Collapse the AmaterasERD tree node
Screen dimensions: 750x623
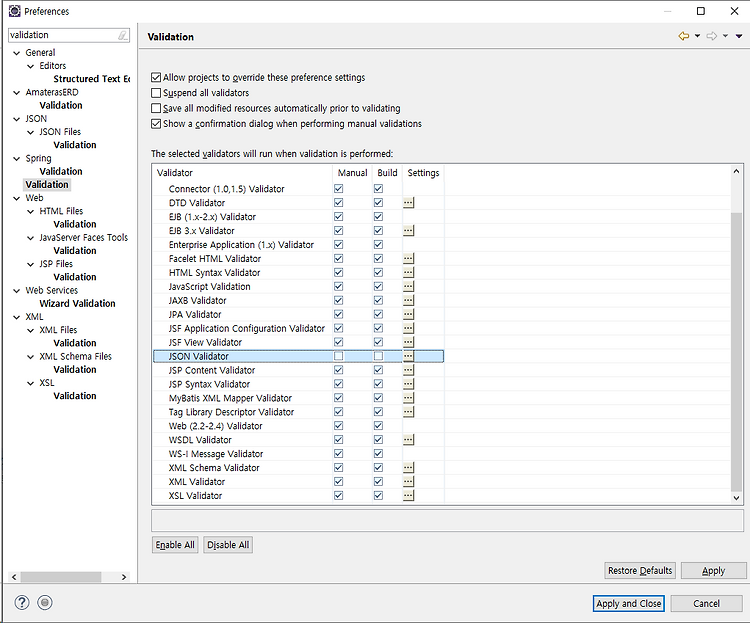[x=17, y=92]
